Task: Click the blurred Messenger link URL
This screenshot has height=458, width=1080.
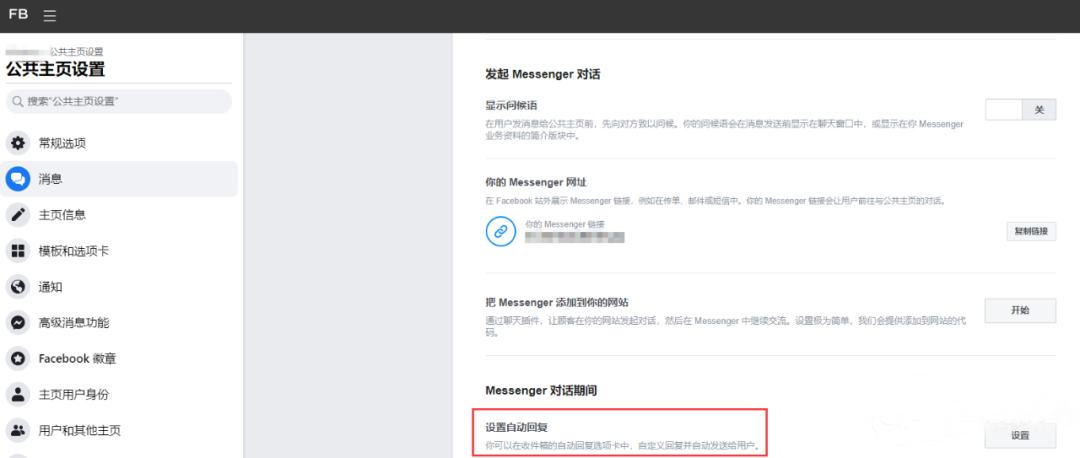Action: tap(574, 237)
